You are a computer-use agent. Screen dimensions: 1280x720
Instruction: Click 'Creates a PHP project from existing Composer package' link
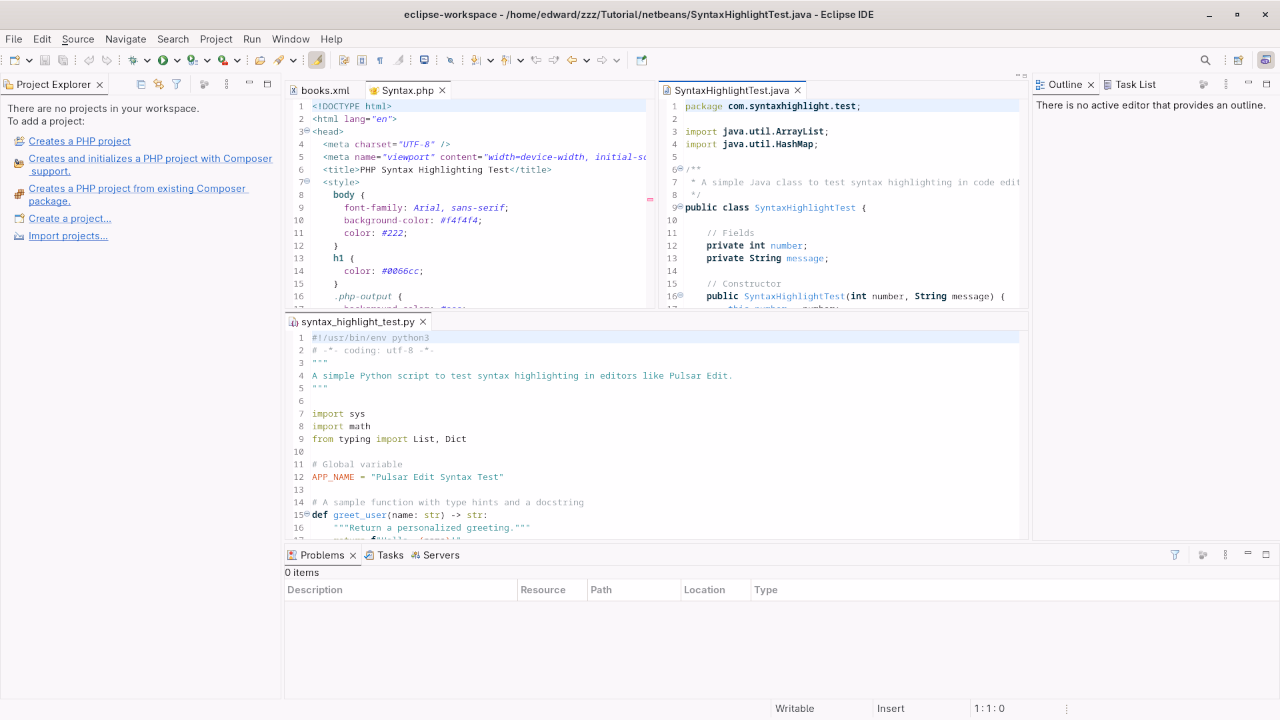138,194
